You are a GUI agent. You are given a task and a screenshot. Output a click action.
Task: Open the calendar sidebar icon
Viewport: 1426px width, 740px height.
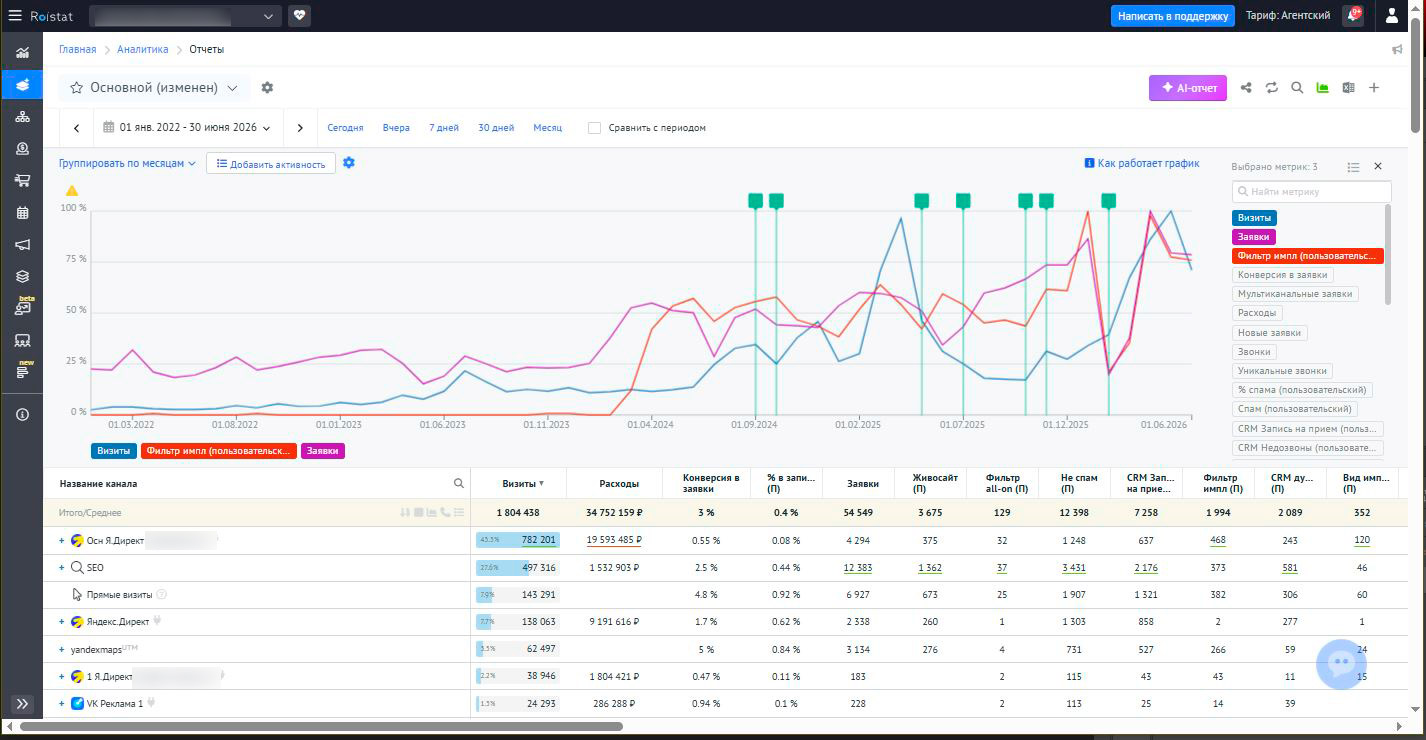click(x=22, y=212)
